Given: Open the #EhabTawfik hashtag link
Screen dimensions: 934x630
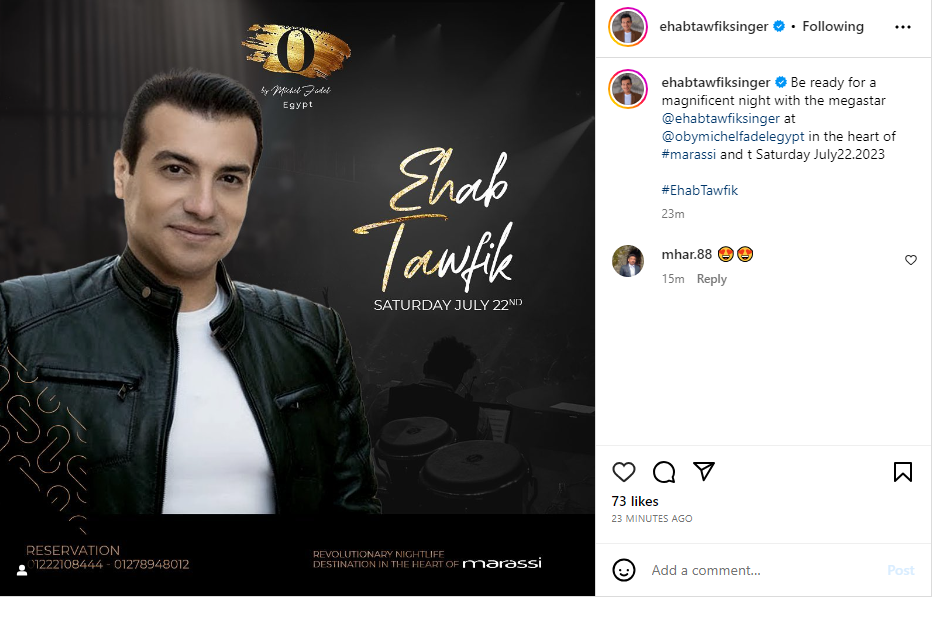Looking at the screenshot, I should pos(699,190).
